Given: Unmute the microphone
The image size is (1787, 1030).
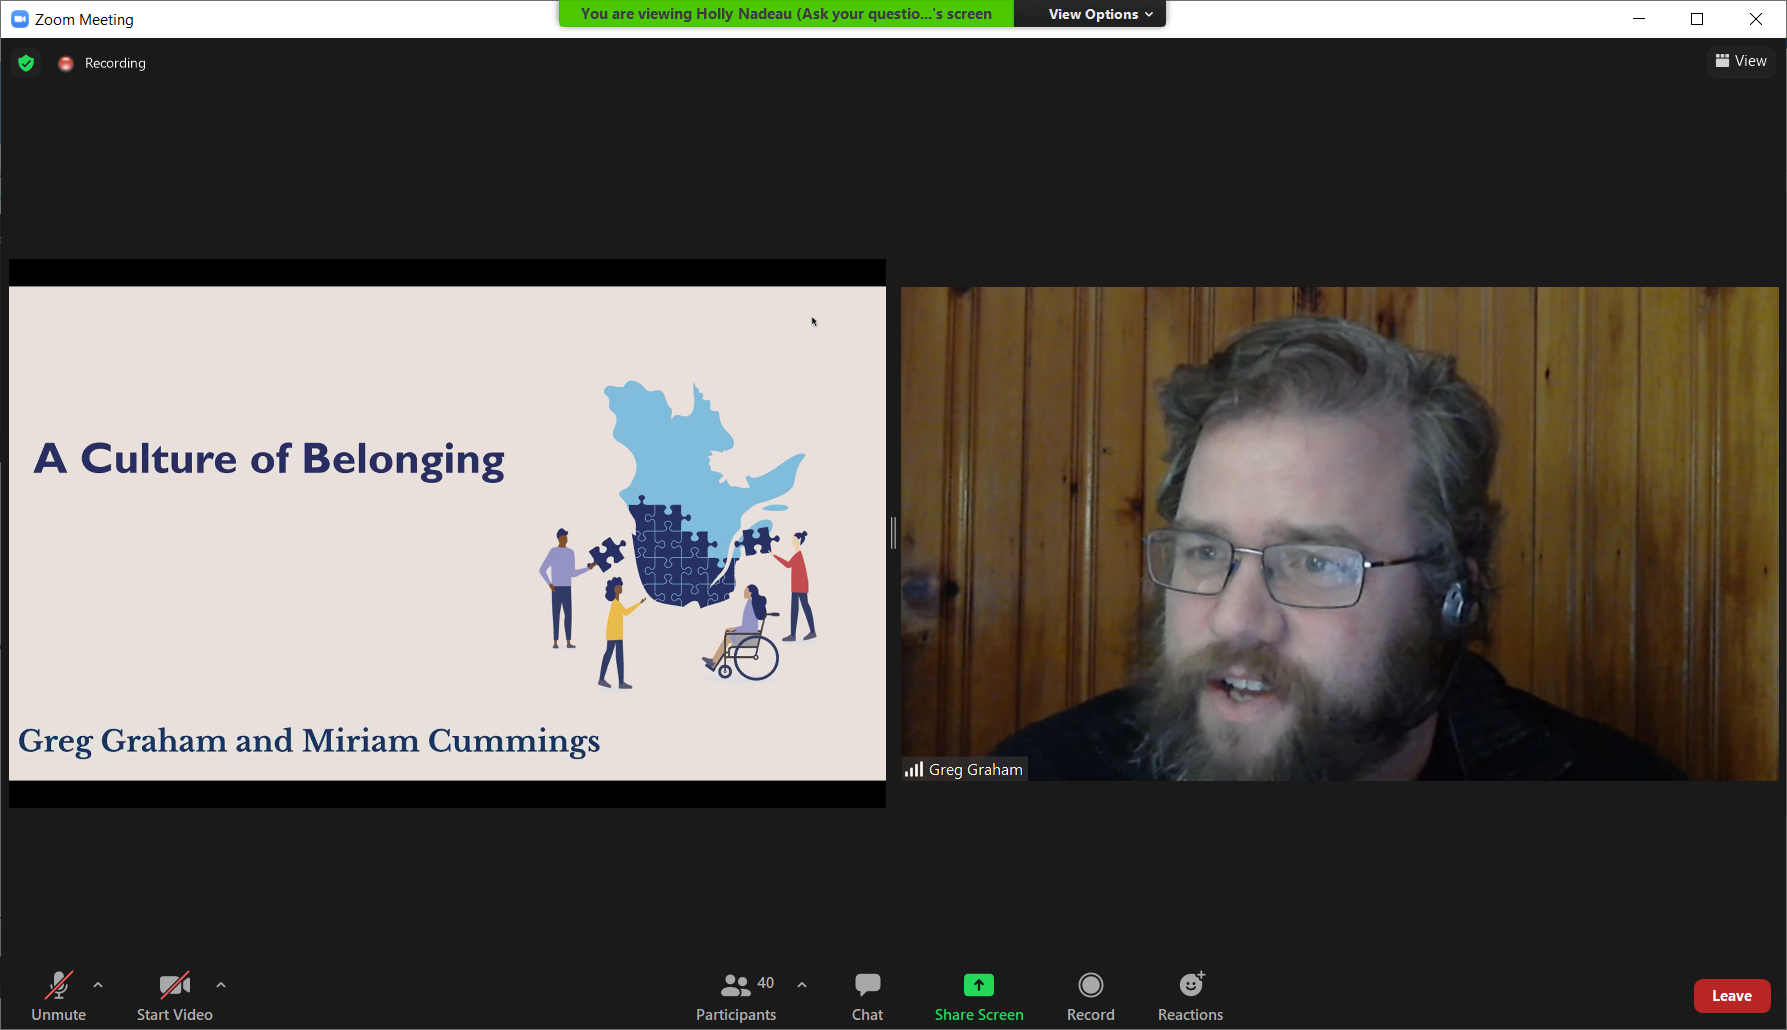Looking at the screenshot, I should tap(58, 996).
